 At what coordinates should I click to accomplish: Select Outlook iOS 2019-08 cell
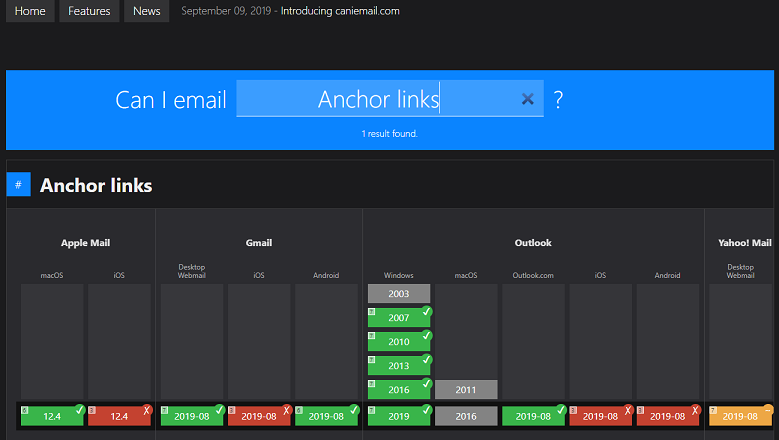pyautogui.click(x=601, y=416)
